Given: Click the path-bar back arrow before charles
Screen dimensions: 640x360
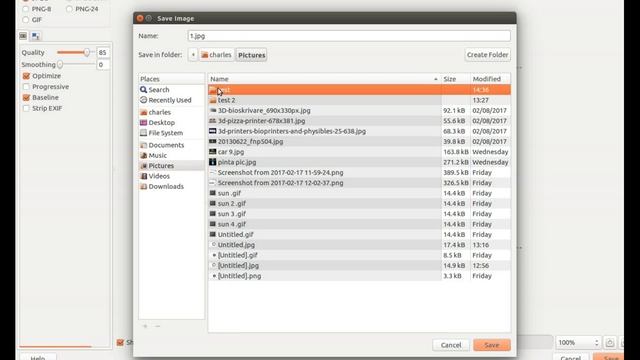Looking at the screenshot, I should (x=193, y=55).
